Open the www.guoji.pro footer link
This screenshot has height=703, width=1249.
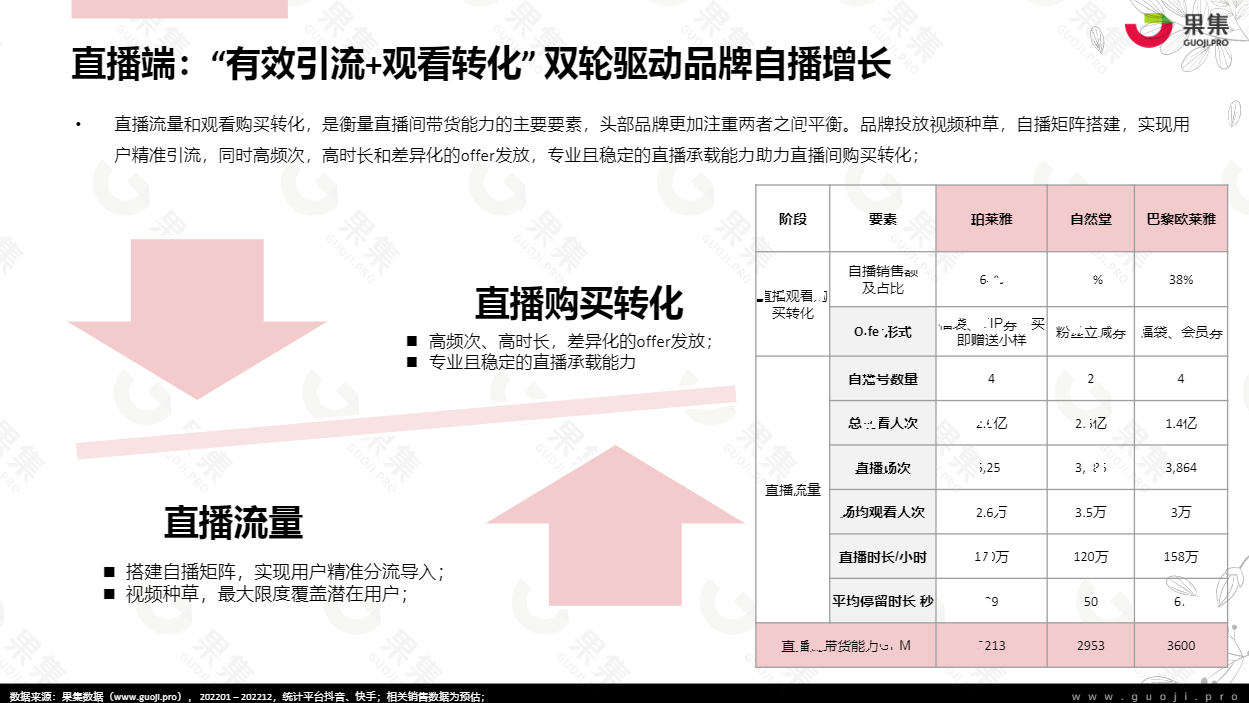pyautogui.click(x=1153, y=696)
